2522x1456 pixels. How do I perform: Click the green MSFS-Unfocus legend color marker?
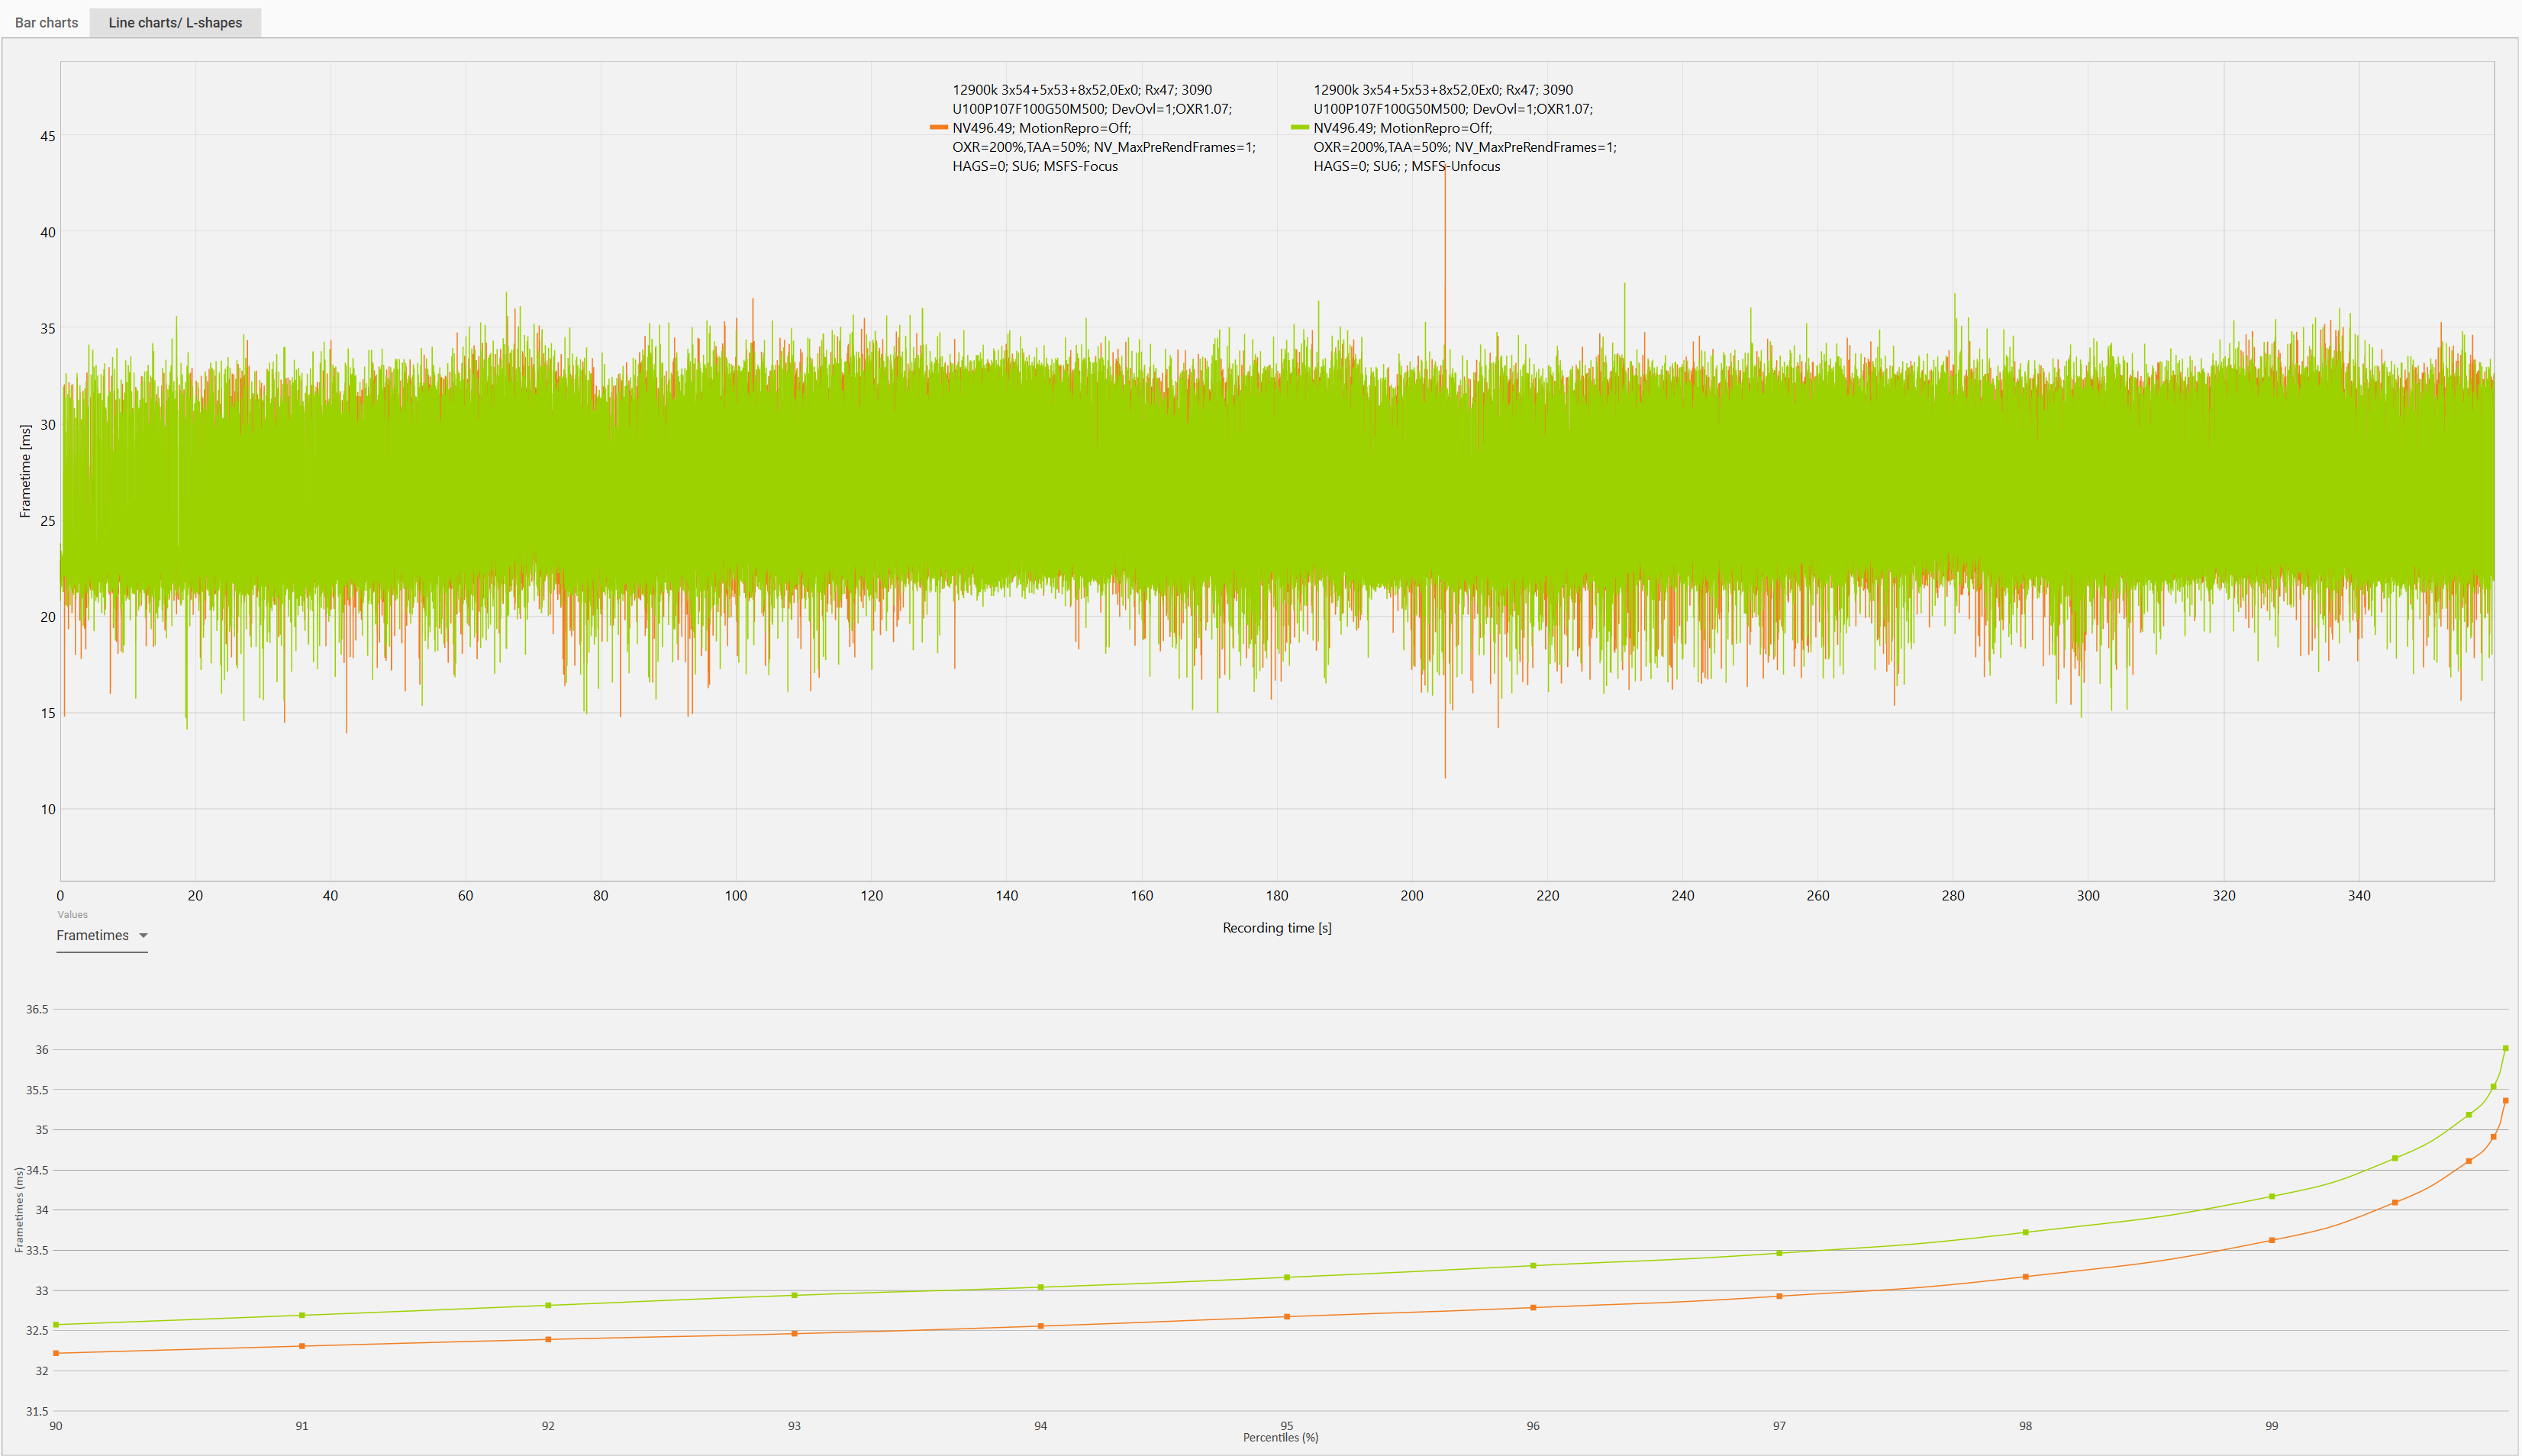click(x=1299, y=127)
